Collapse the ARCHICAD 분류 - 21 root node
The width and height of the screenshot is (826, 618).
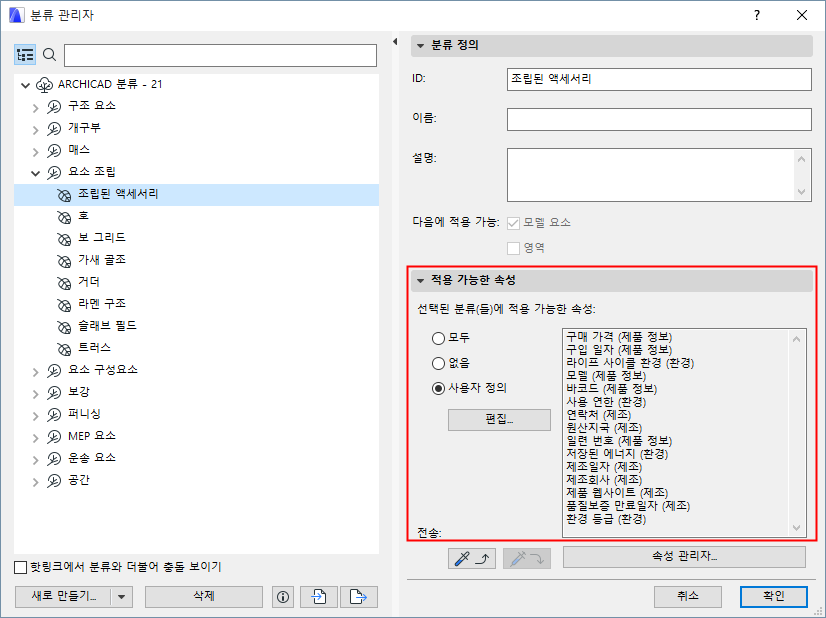[25, 85]
